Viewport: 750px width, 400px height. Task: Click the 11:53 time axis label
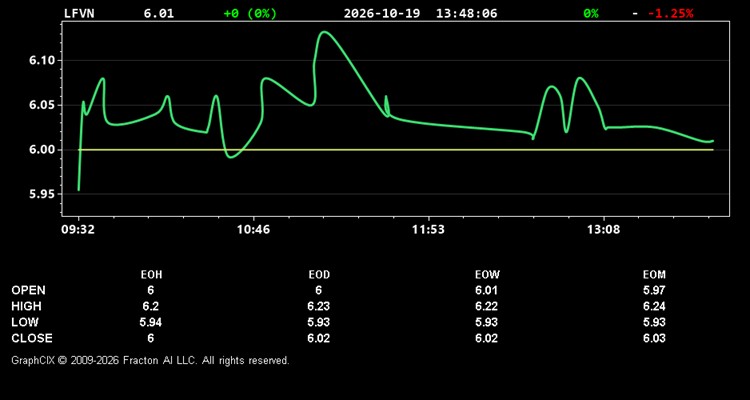point(428,230)
